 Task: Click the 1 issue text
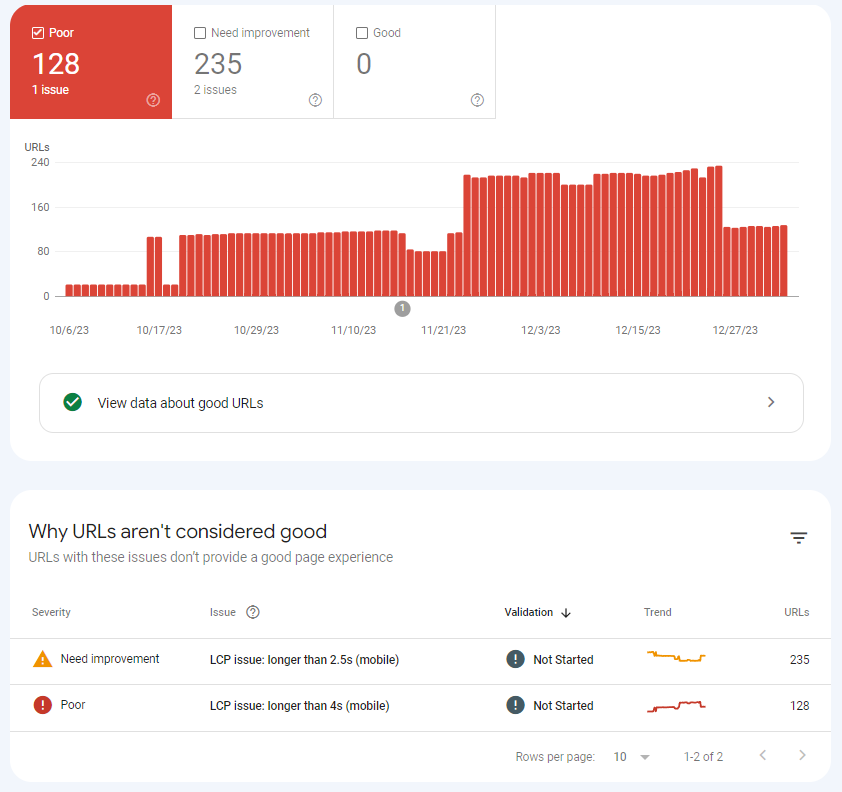[x=50, y=90]
